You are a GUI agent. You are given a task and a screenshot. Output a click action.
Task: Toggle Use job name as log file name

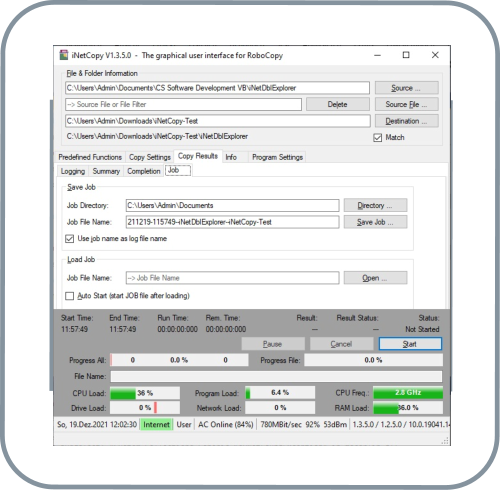pyautogui.click(x=69, y=239)
